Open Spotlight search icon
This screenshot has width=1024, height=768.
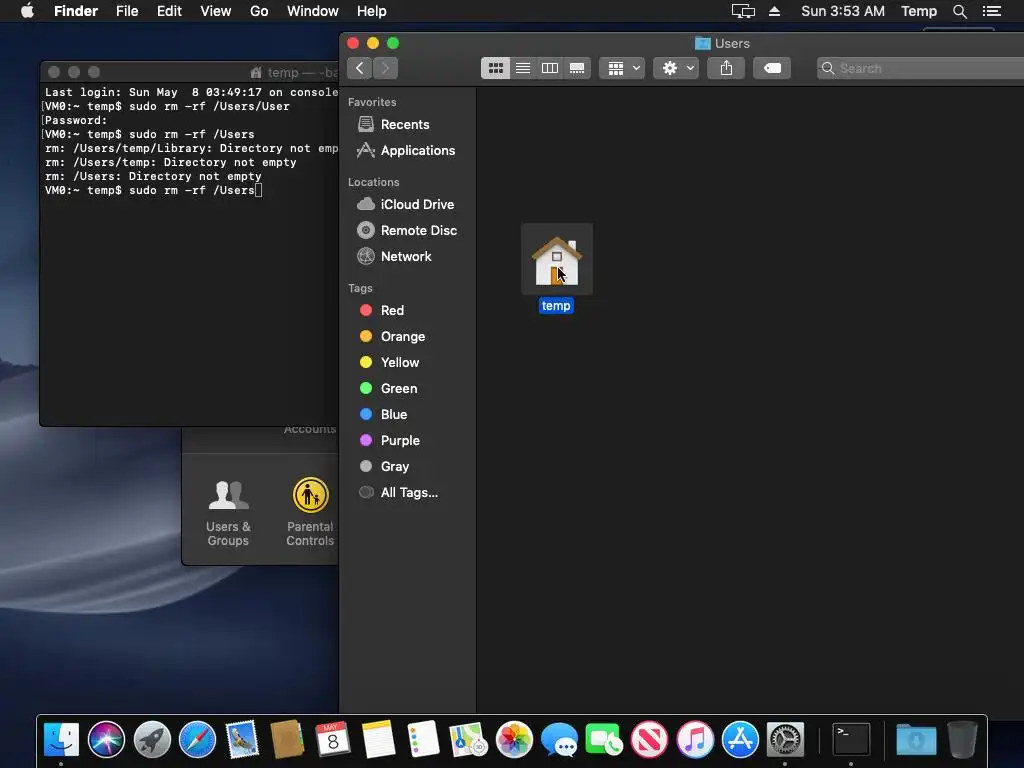(959, 11)
